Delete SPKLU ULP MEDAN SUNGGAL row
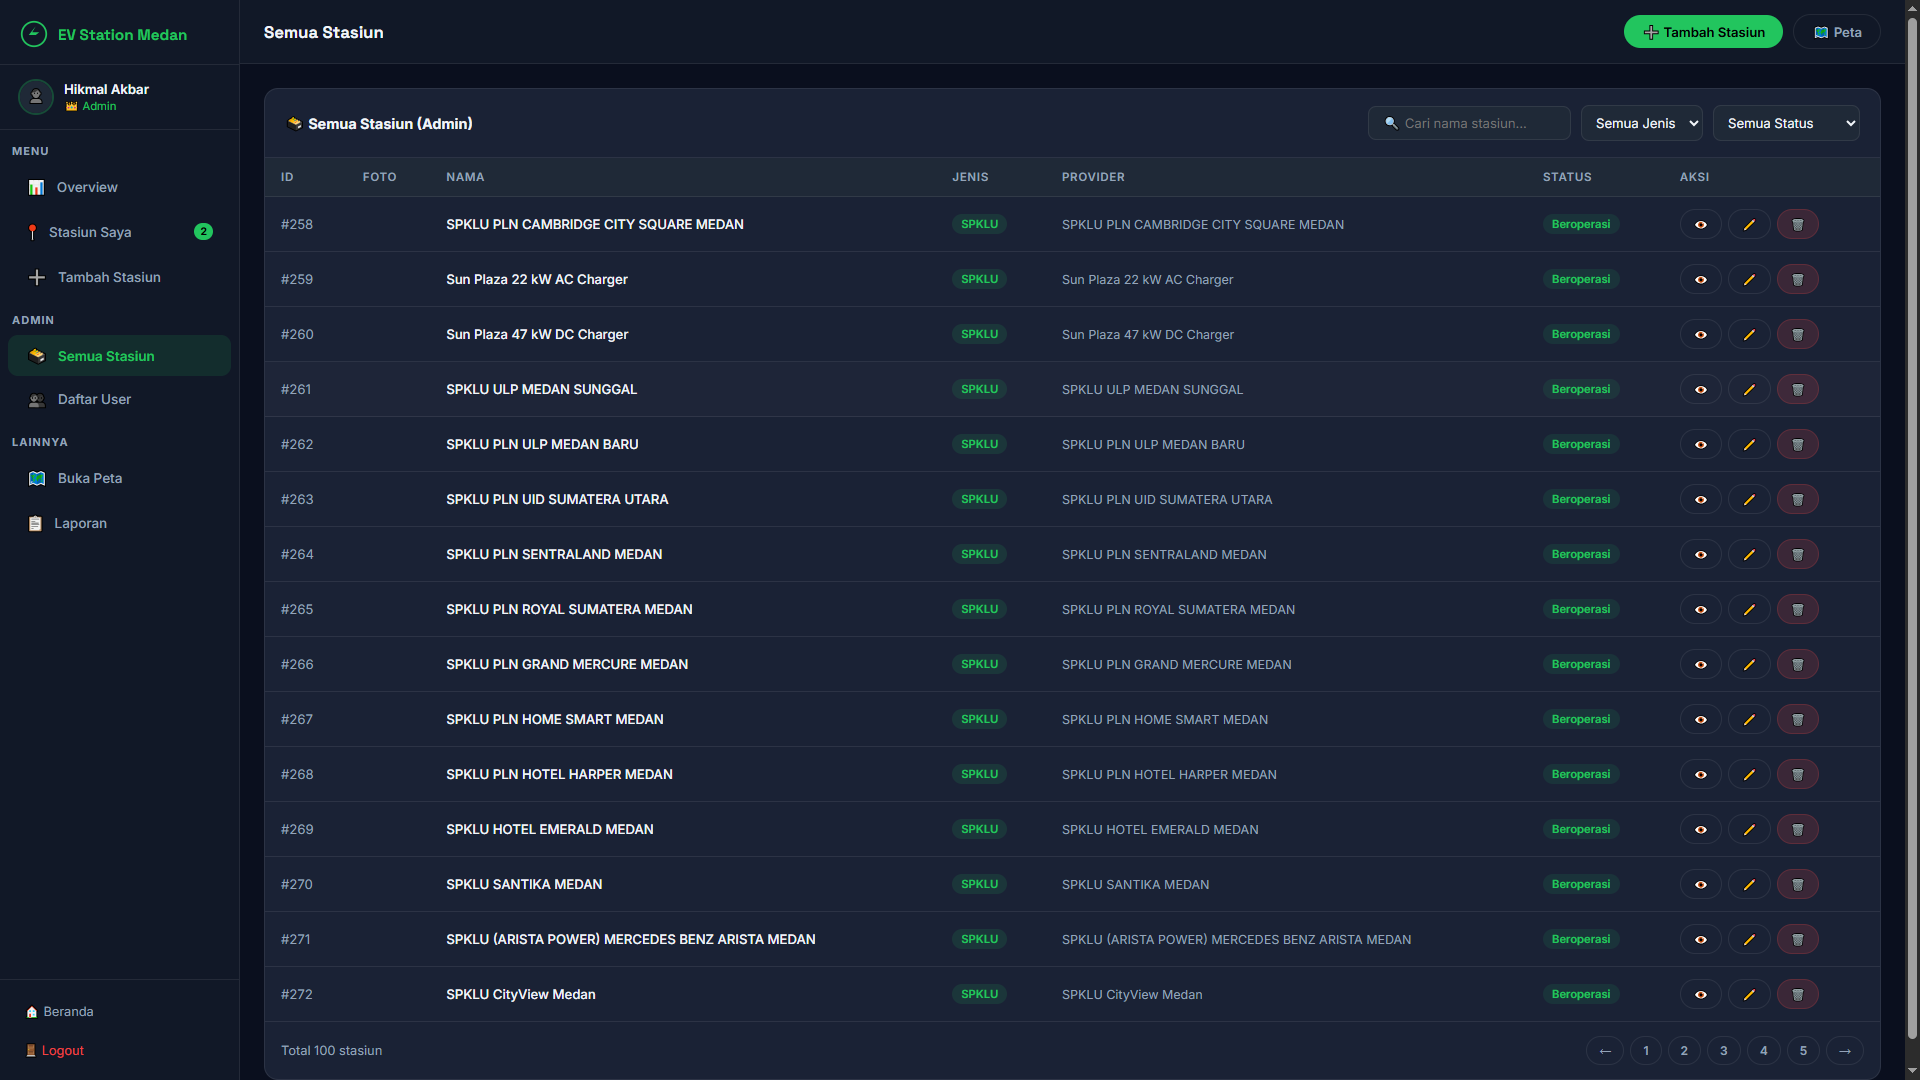Viewport: 1920px width, 1080px height. pos(1797,389)
